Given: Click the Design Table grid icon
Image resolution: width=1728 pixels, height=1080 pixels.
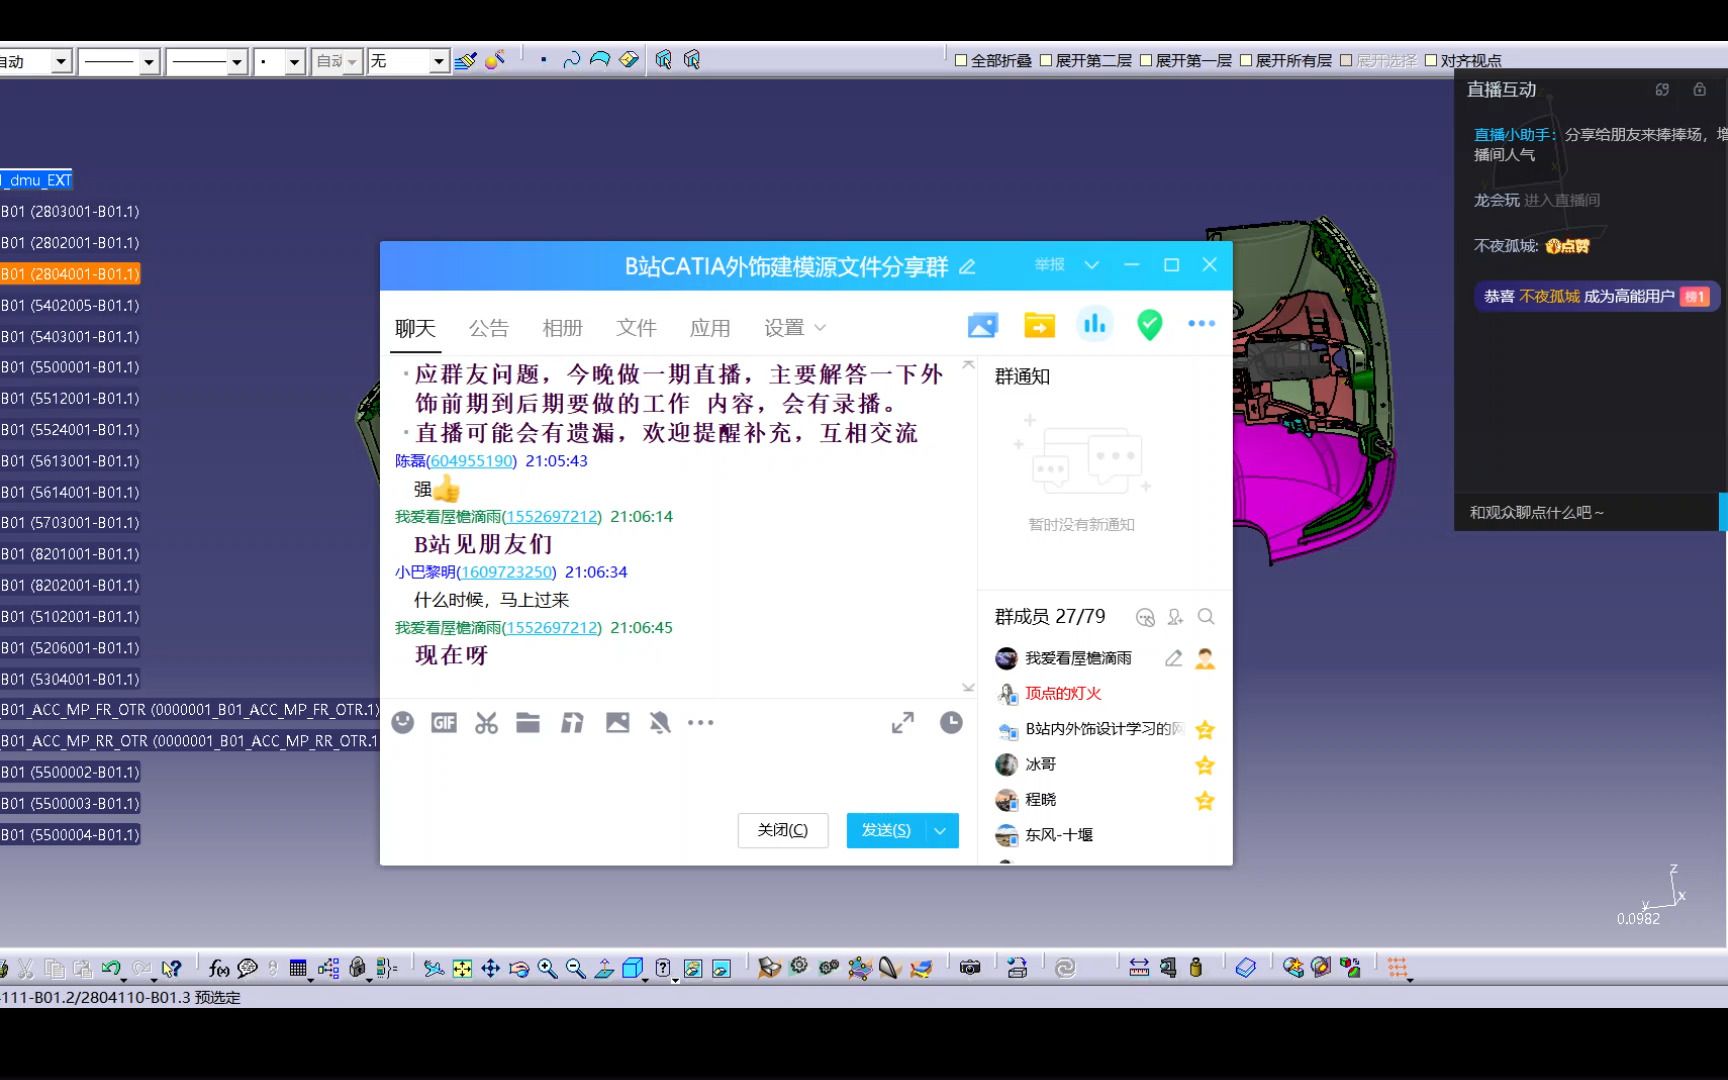Looking at the screenshot, I should pos(298,967).
